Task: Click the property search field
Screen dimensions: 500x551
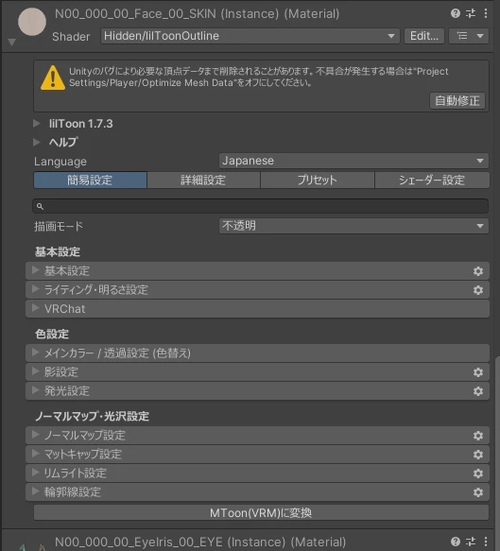Action: 260,206
